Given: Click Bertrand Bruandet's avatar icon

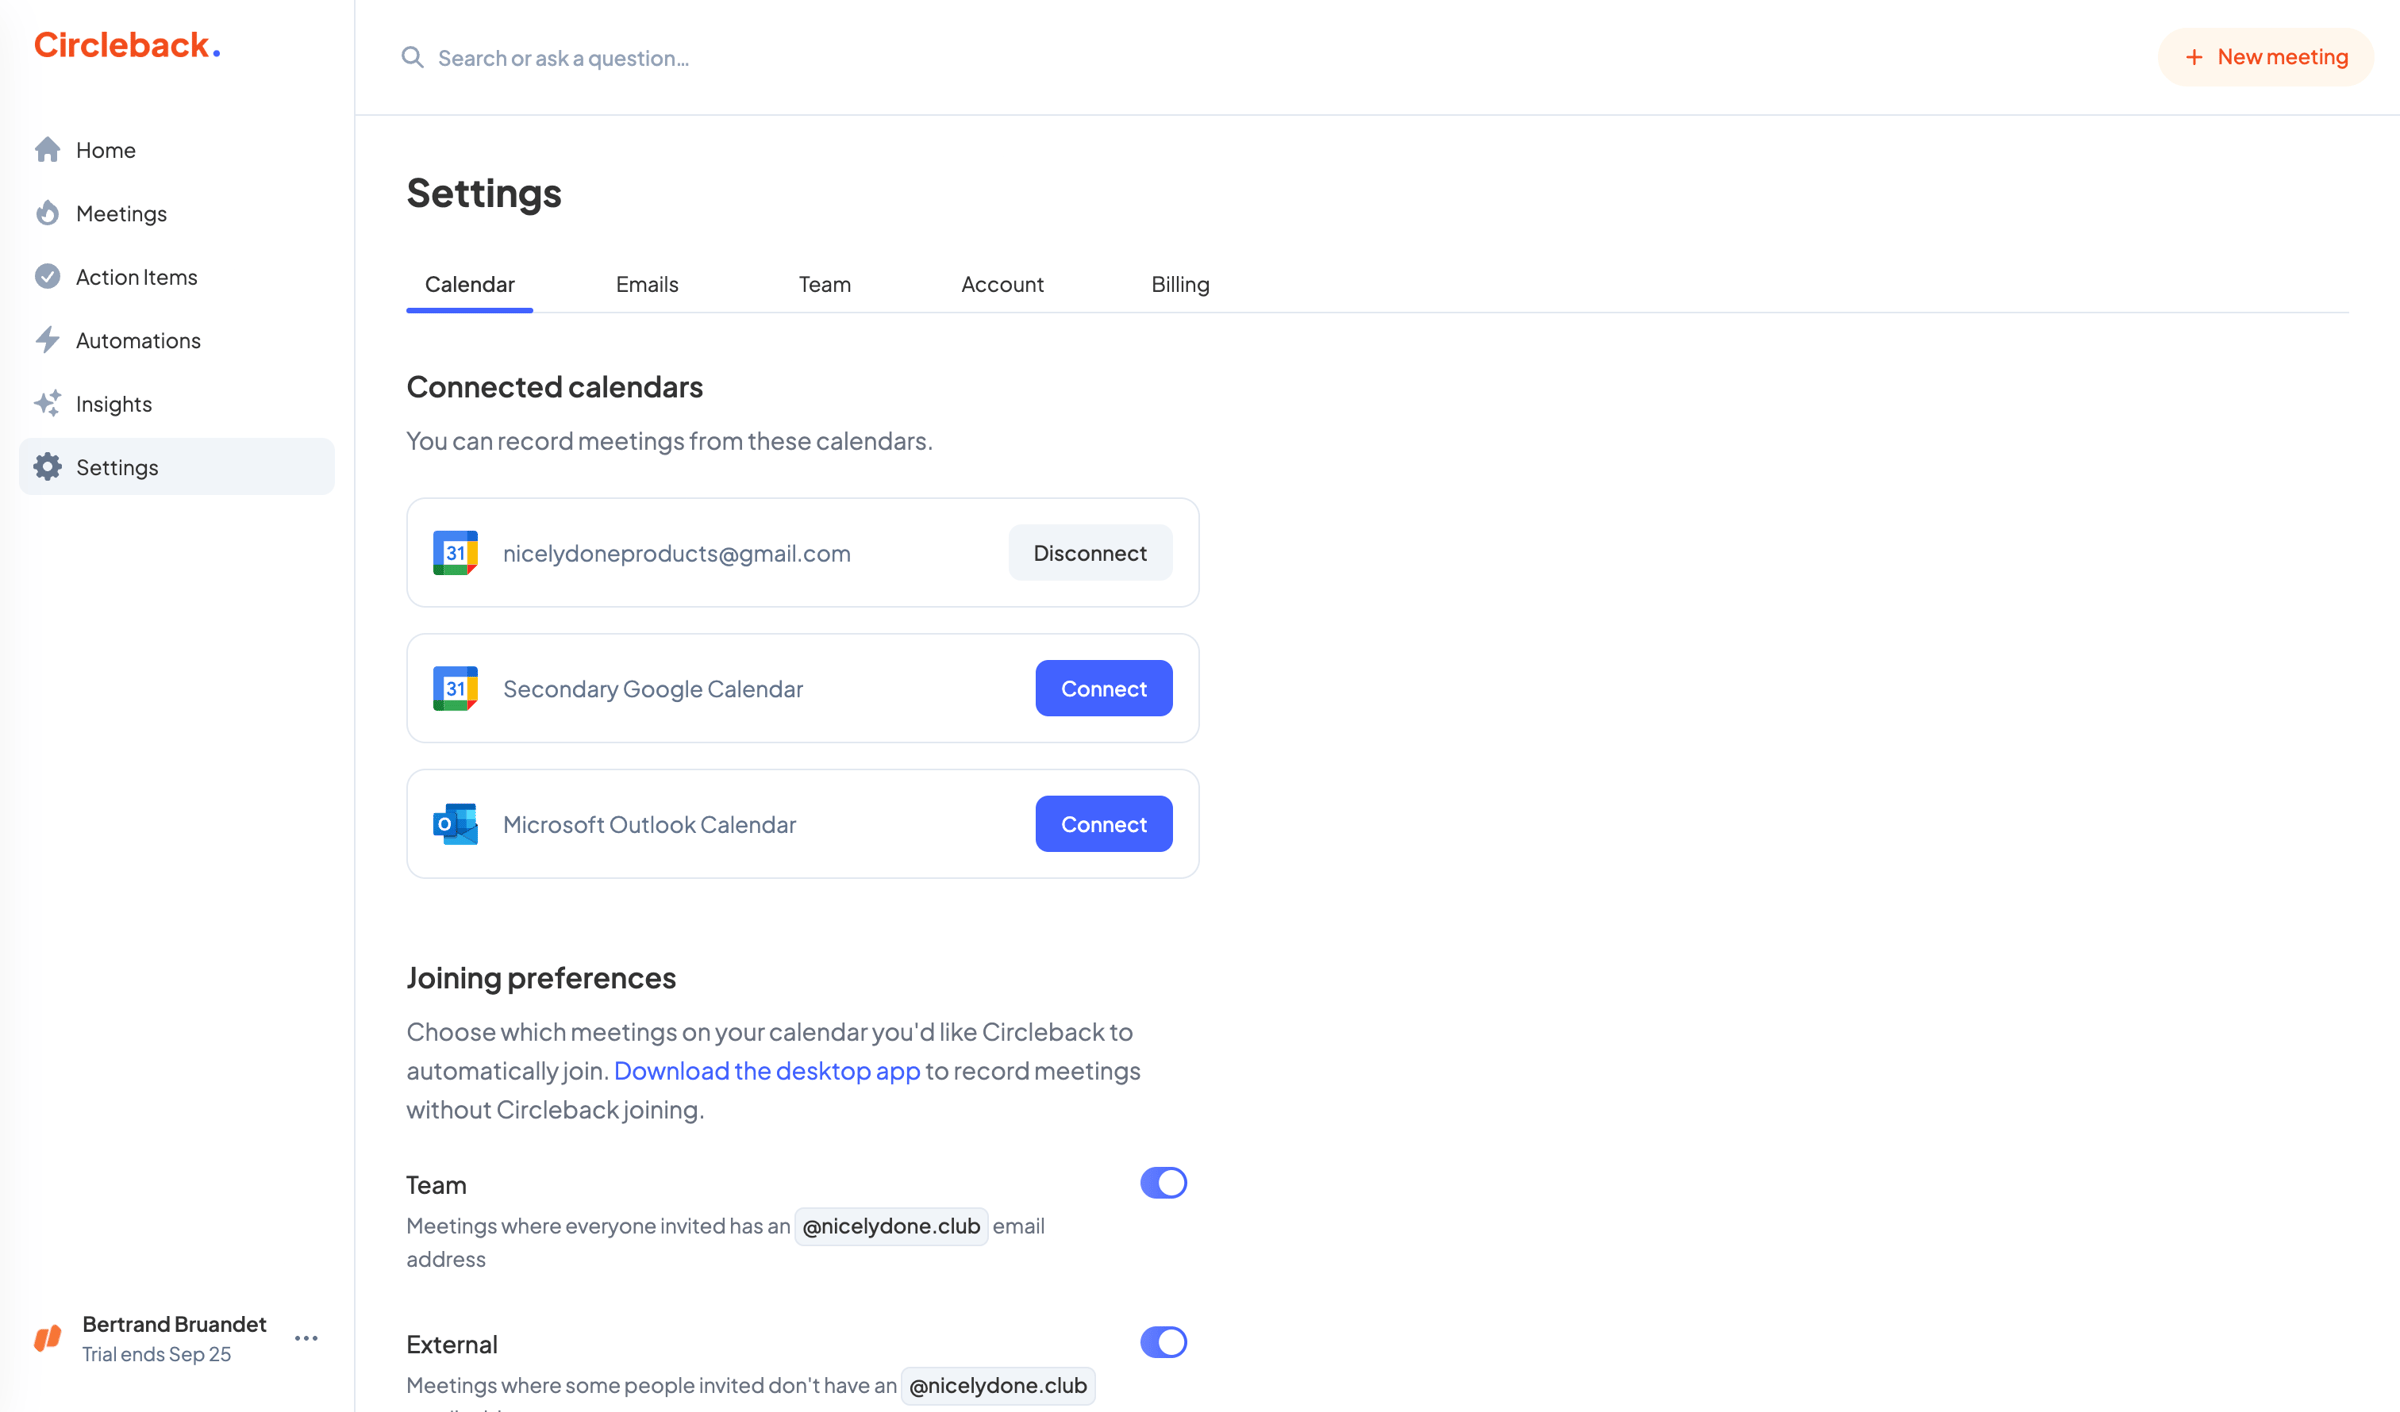Looking at the screenshot, I should click(x=48, y=1338).
